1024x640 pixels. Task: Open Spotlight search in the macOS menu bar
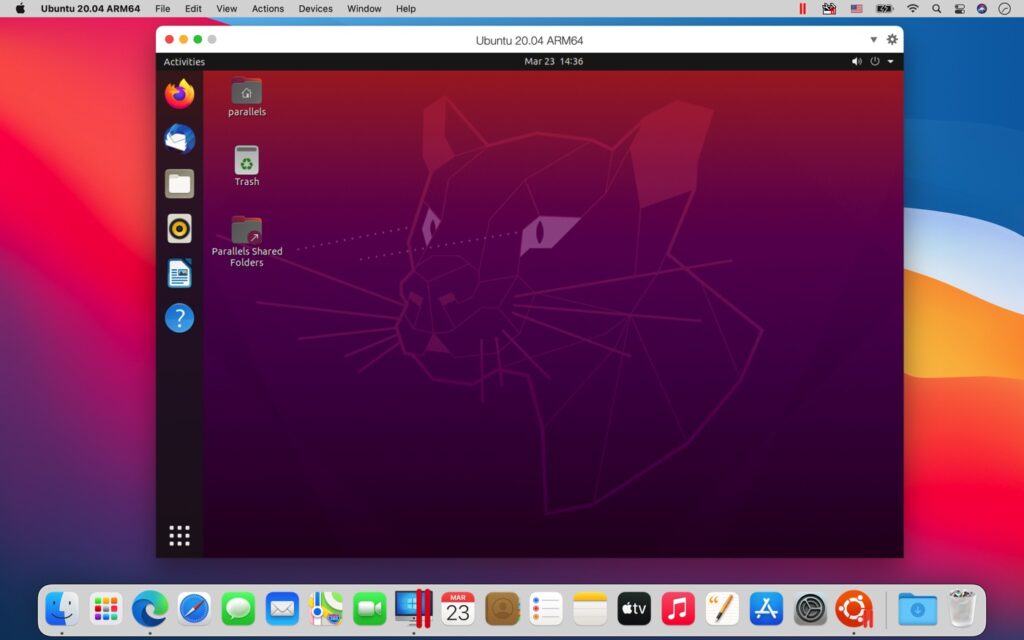935,9
